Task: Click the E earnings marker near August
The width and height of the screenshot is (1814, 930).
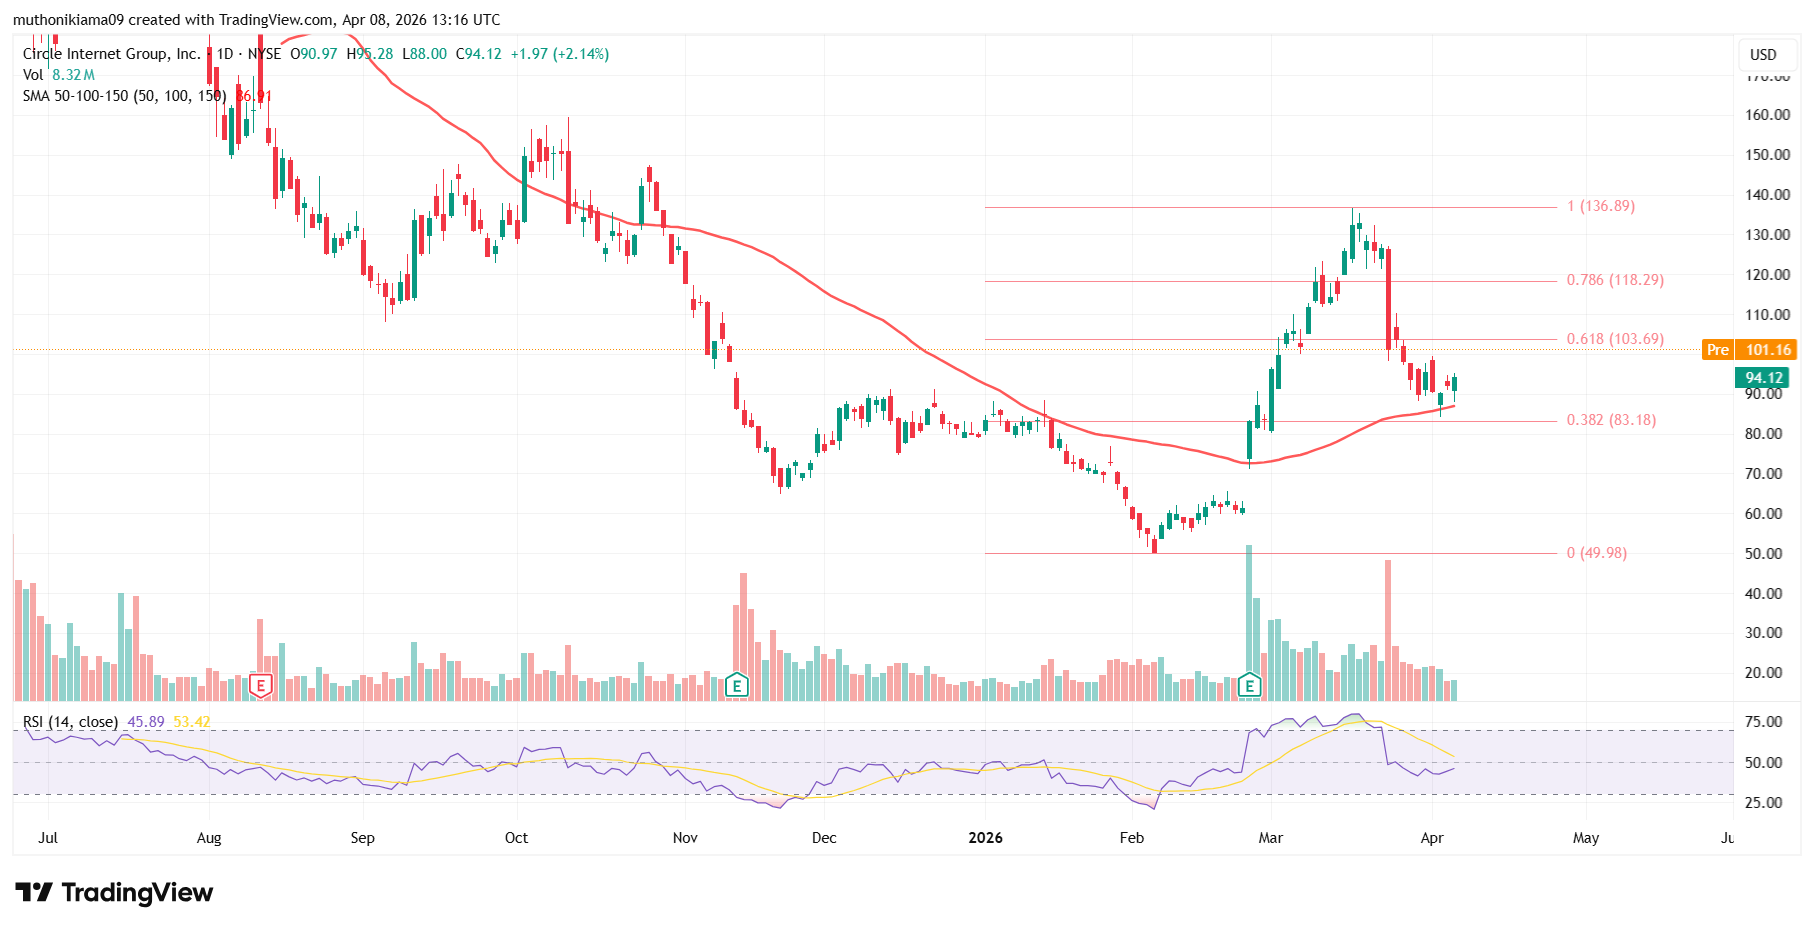Action: pyautogui.click(x=260, y=686)
